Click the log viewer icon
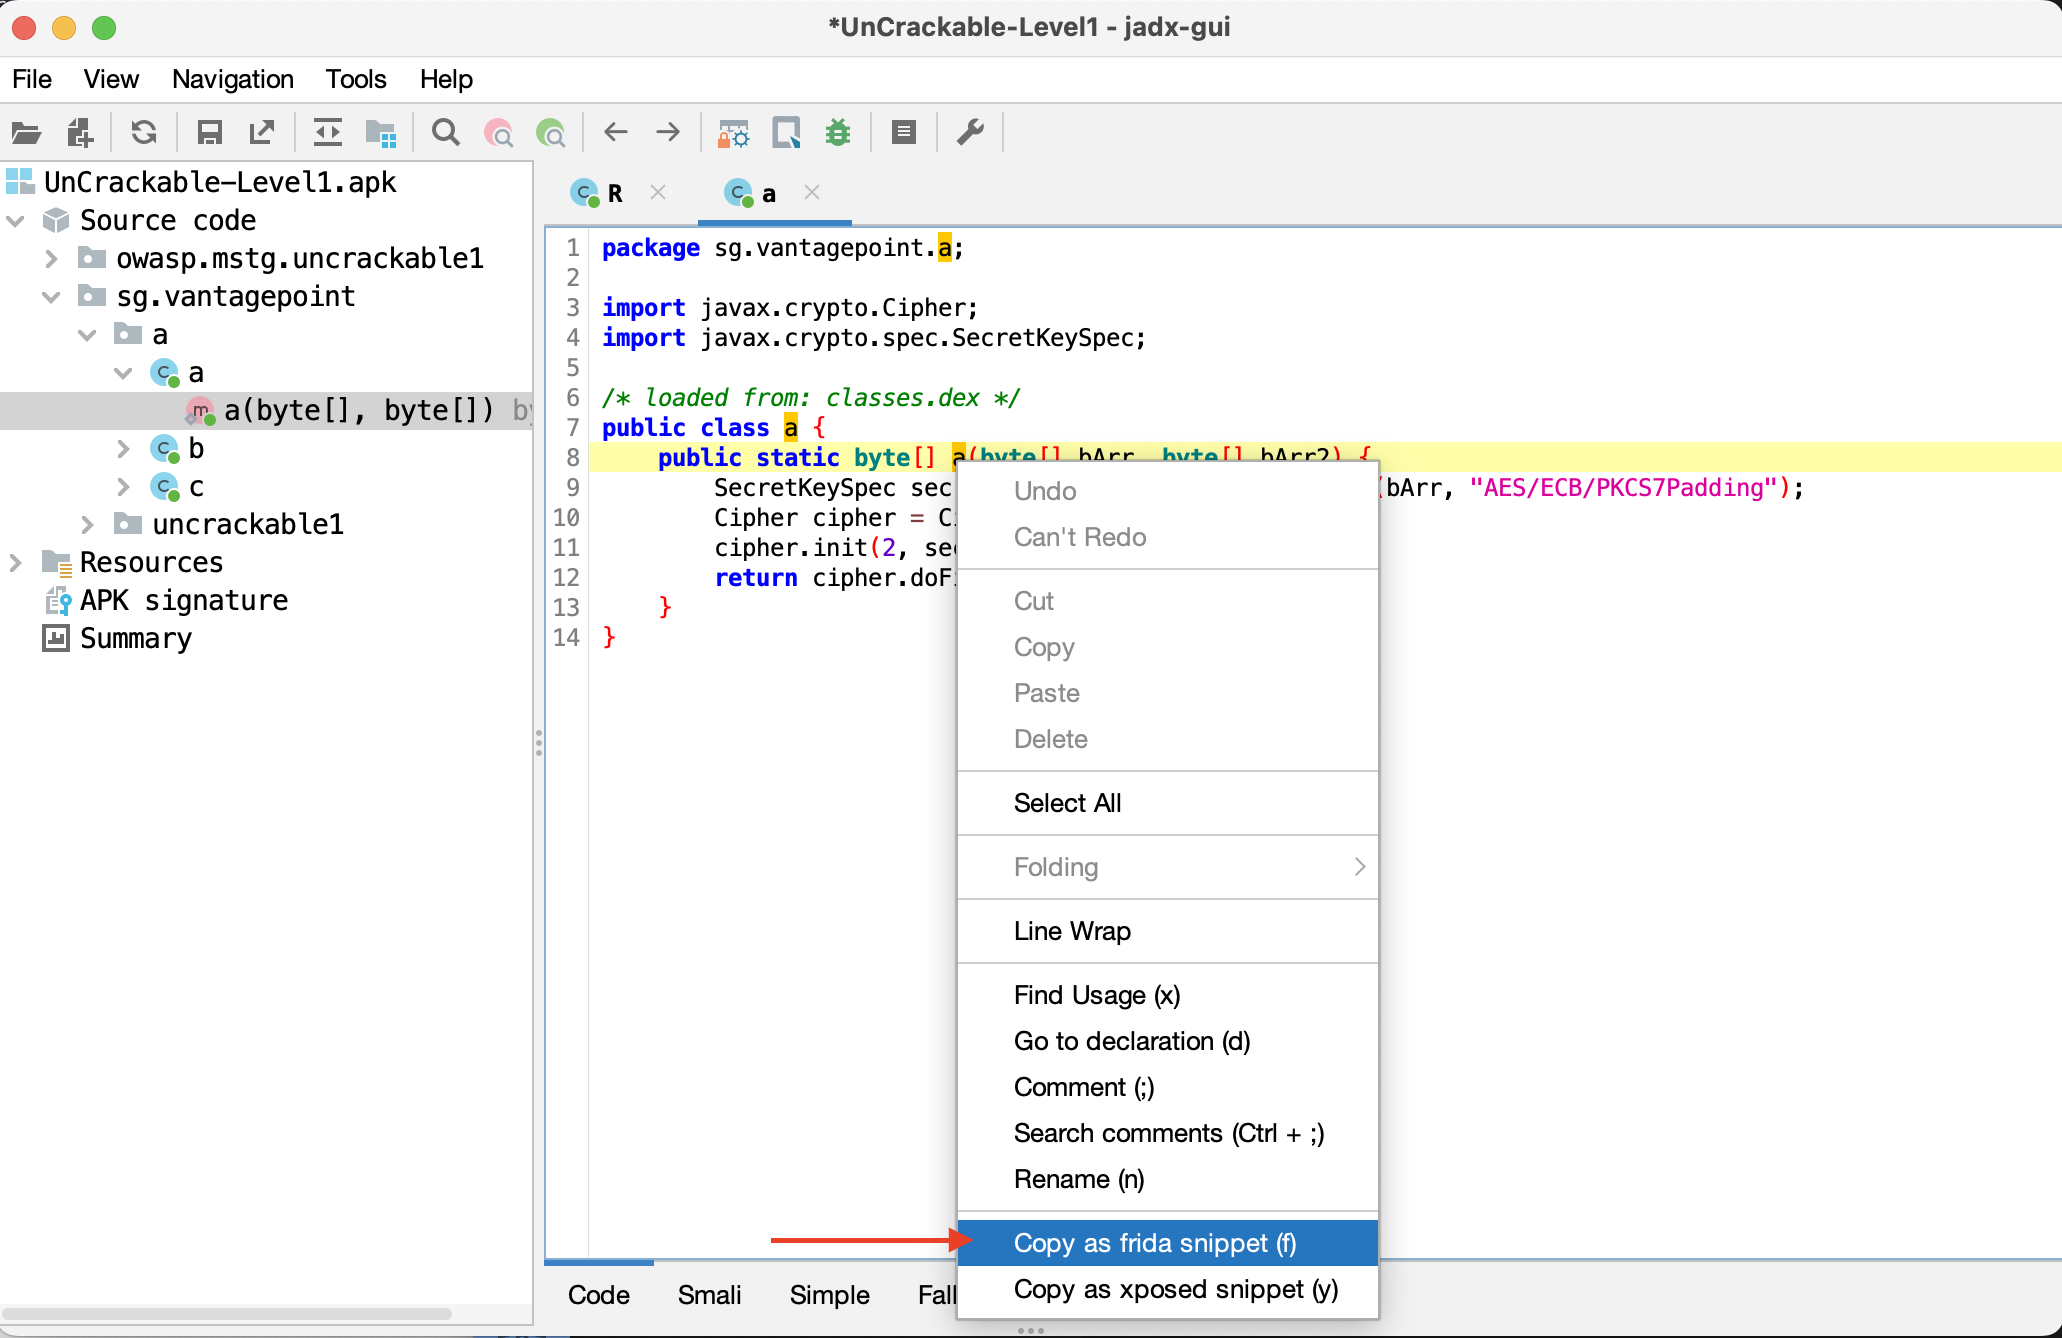This screenshot has height=1338, width=2062. tap(904, 132)
